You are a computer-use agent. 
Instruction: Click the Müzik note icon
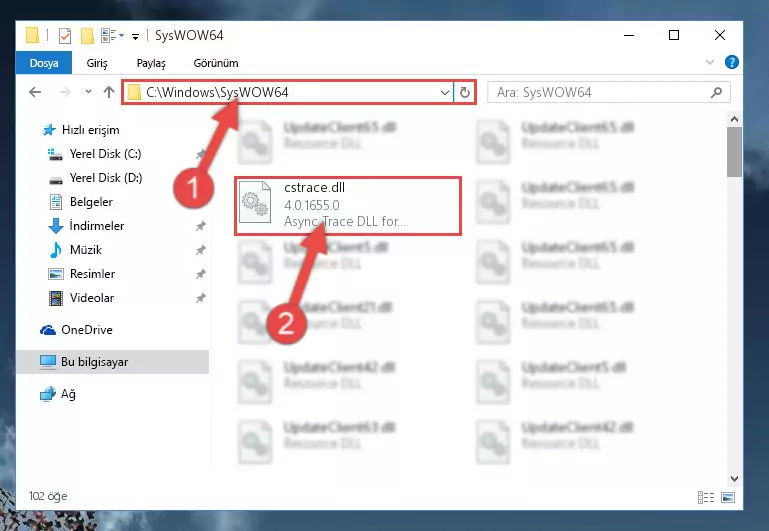coord(55,250)
